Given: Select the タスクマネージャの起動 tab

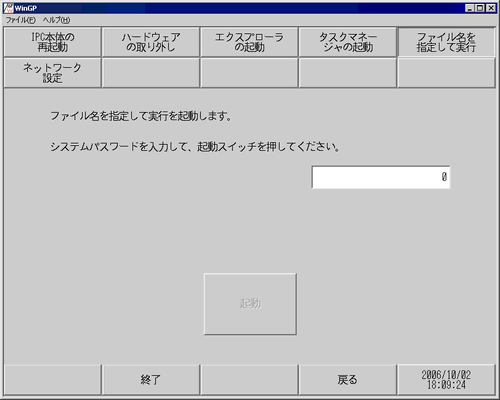Looking at the screenshot, I should tap(348, 42).
